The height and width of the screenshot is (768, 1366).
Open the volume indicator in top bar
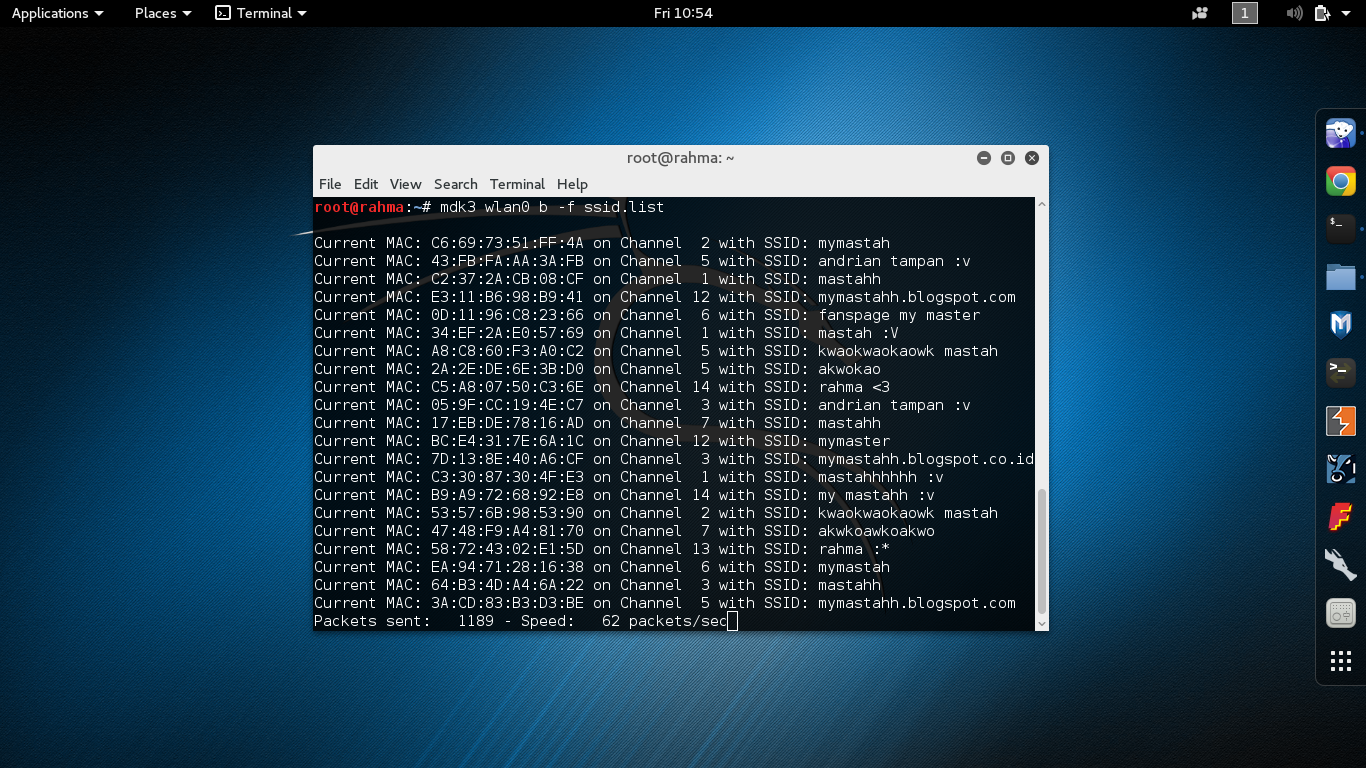[x=1294, y=13]
